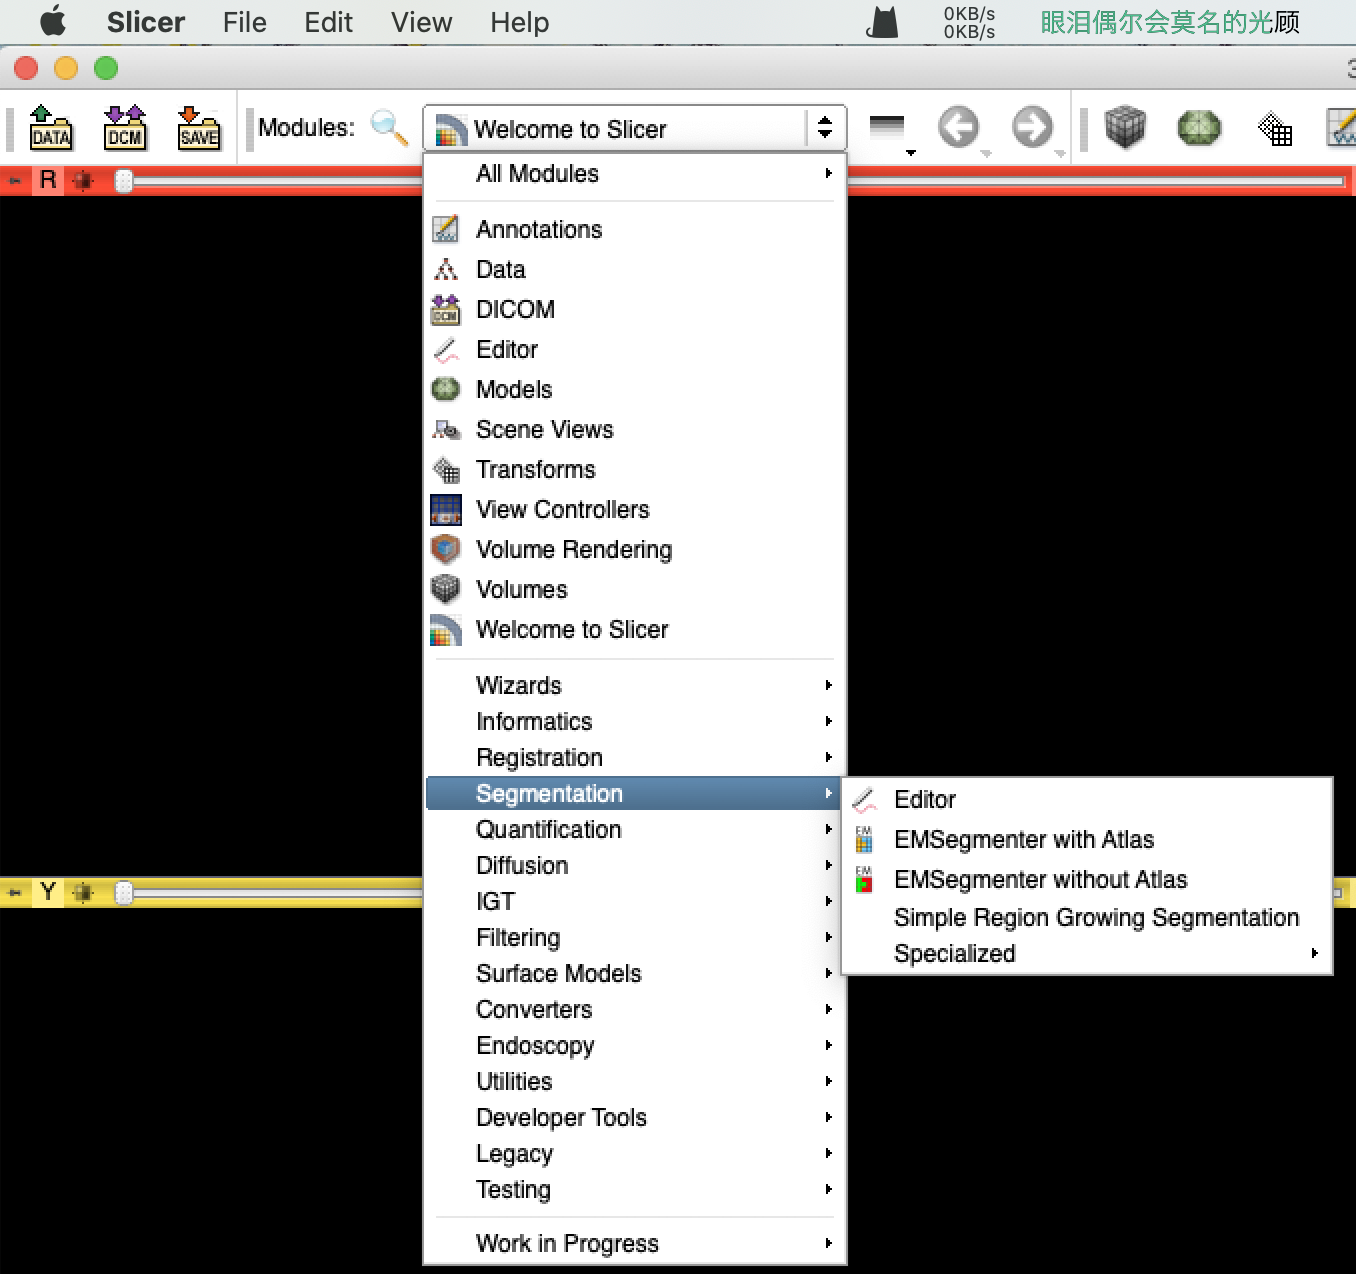Select EMSegmenter without Atlas module
The image size is (1356, 1274).
pyautogui.click(x=1087, y=879)
